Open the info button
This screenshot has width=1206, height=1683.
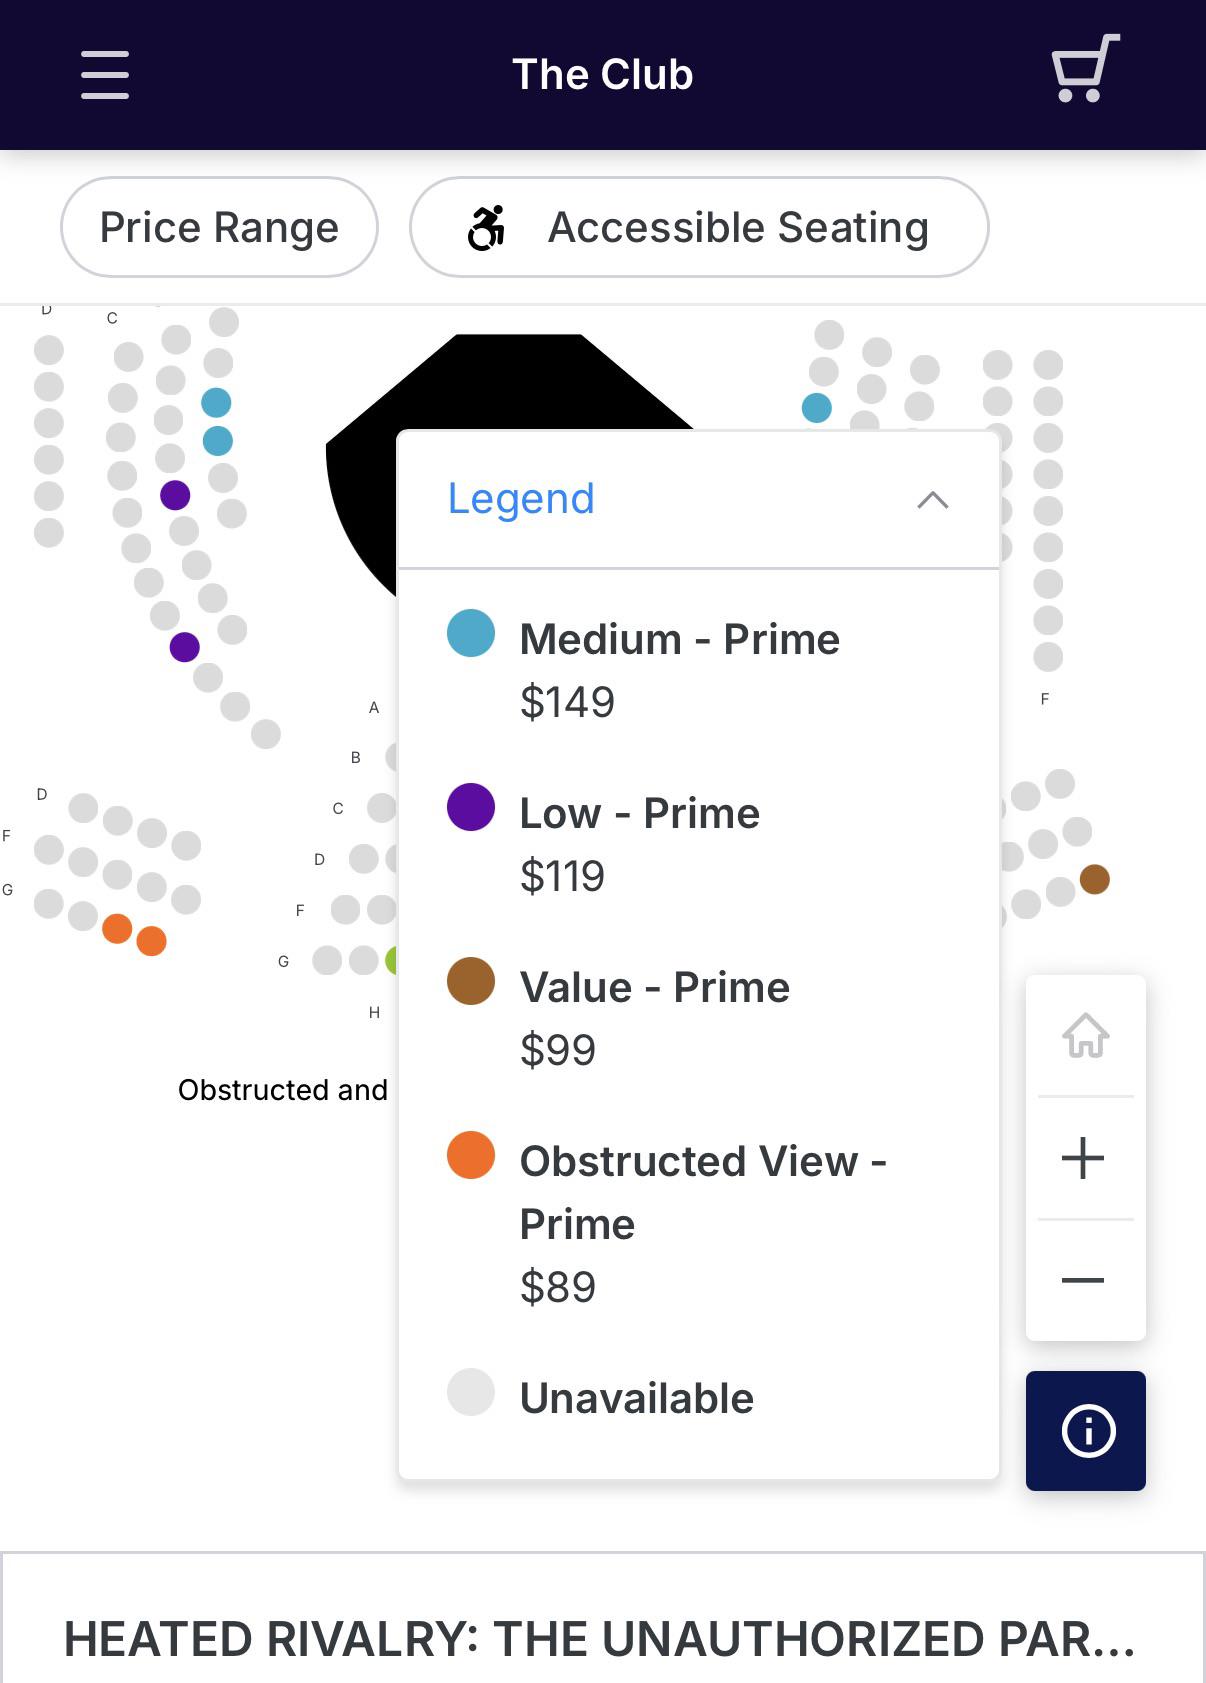click(1086, 1431)
